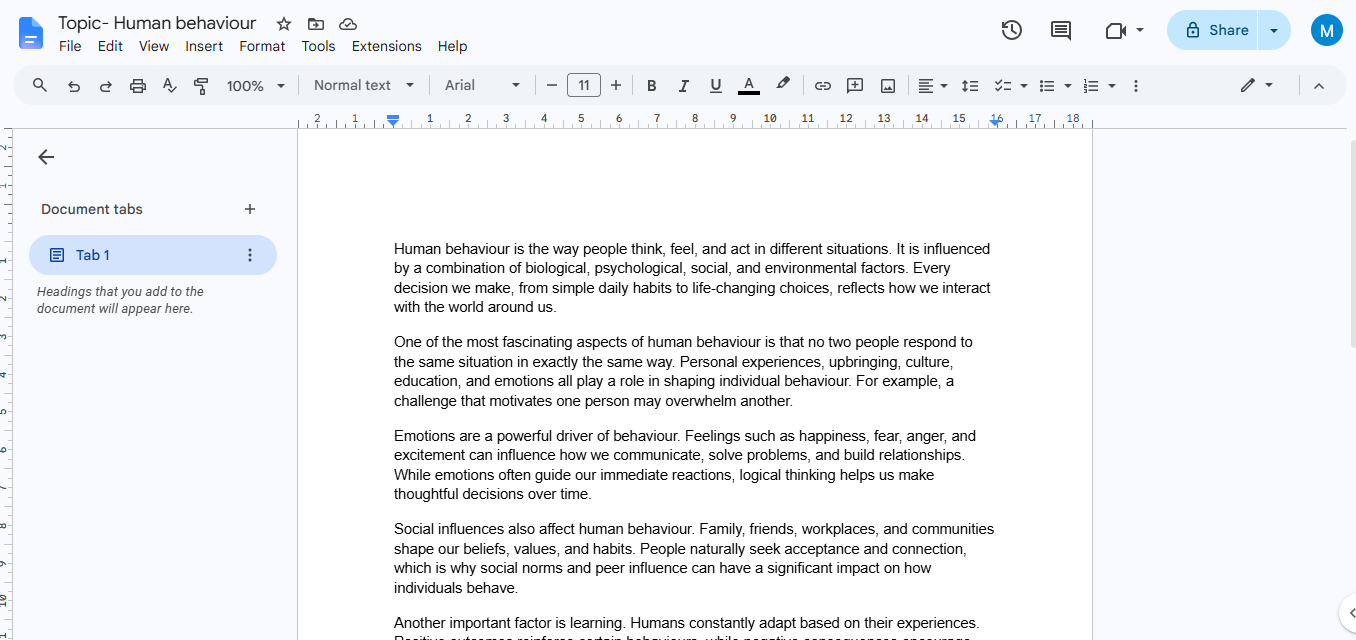The height and width of the screenshot is (640, 1356).
Task: Open the M account avatar
Action: tap(1327, 30)
